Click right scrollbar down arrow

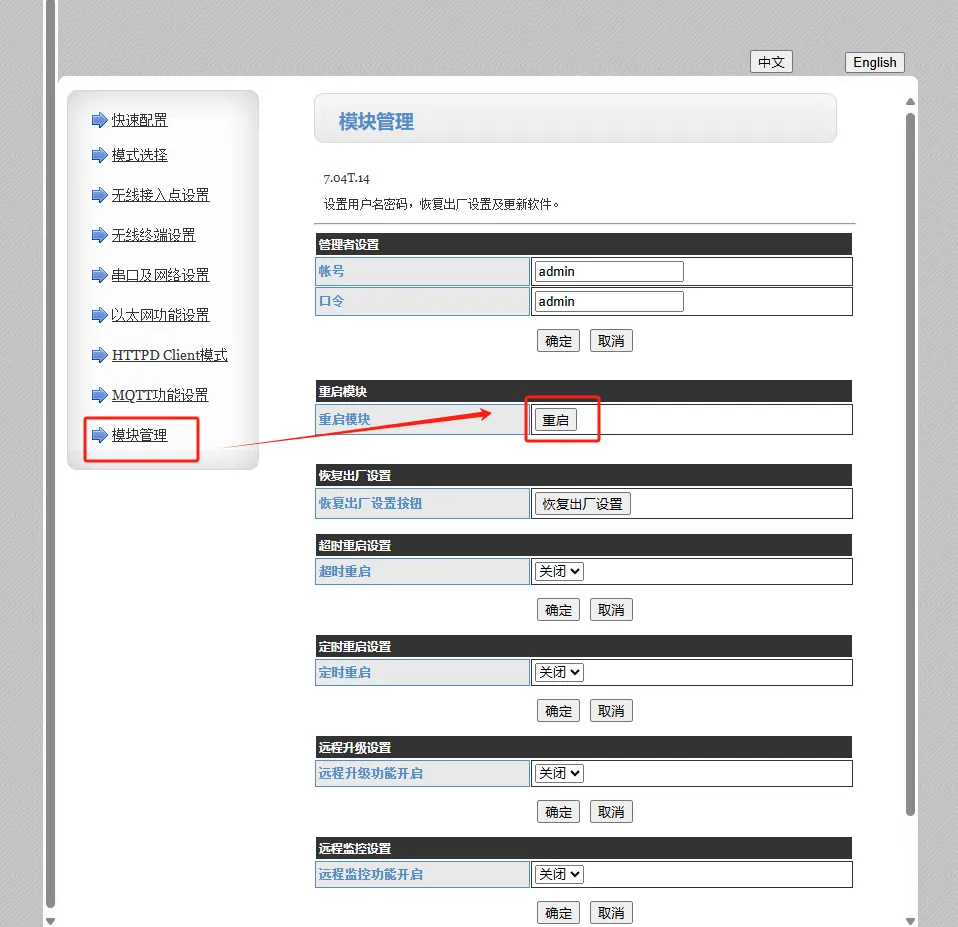point(910,921)
